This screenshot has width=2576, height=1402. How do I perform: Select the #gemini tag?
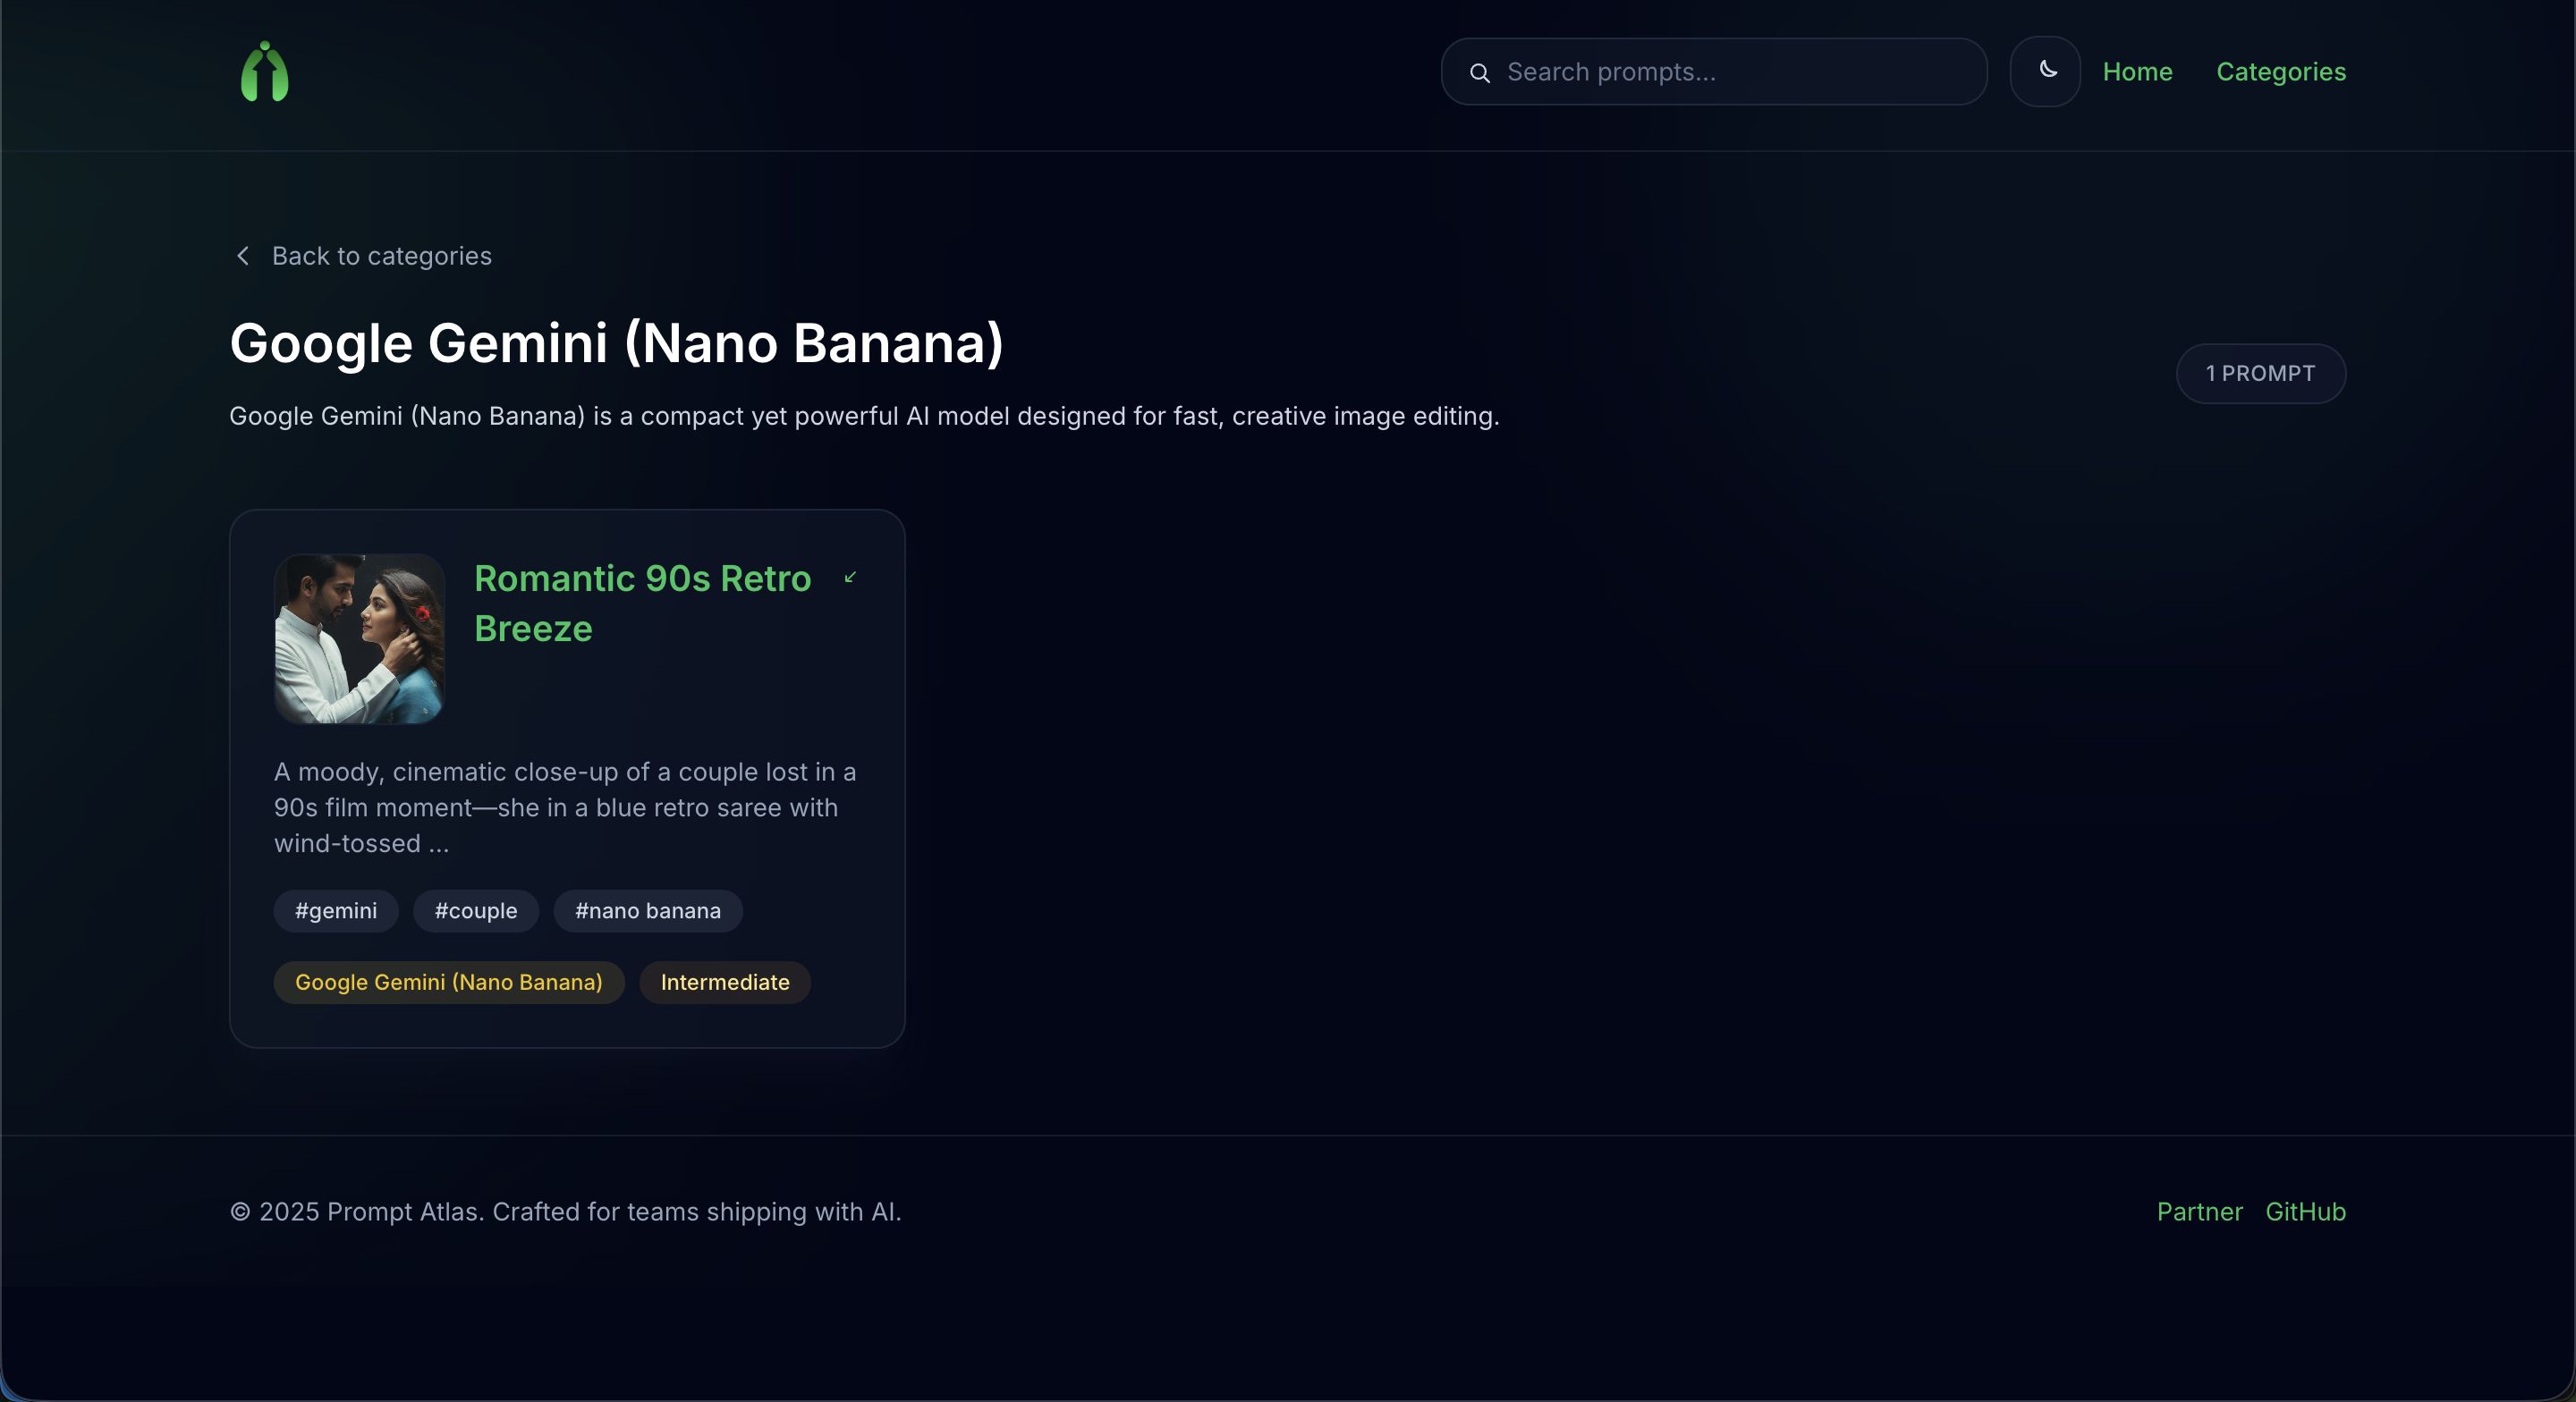pos(336,911)
